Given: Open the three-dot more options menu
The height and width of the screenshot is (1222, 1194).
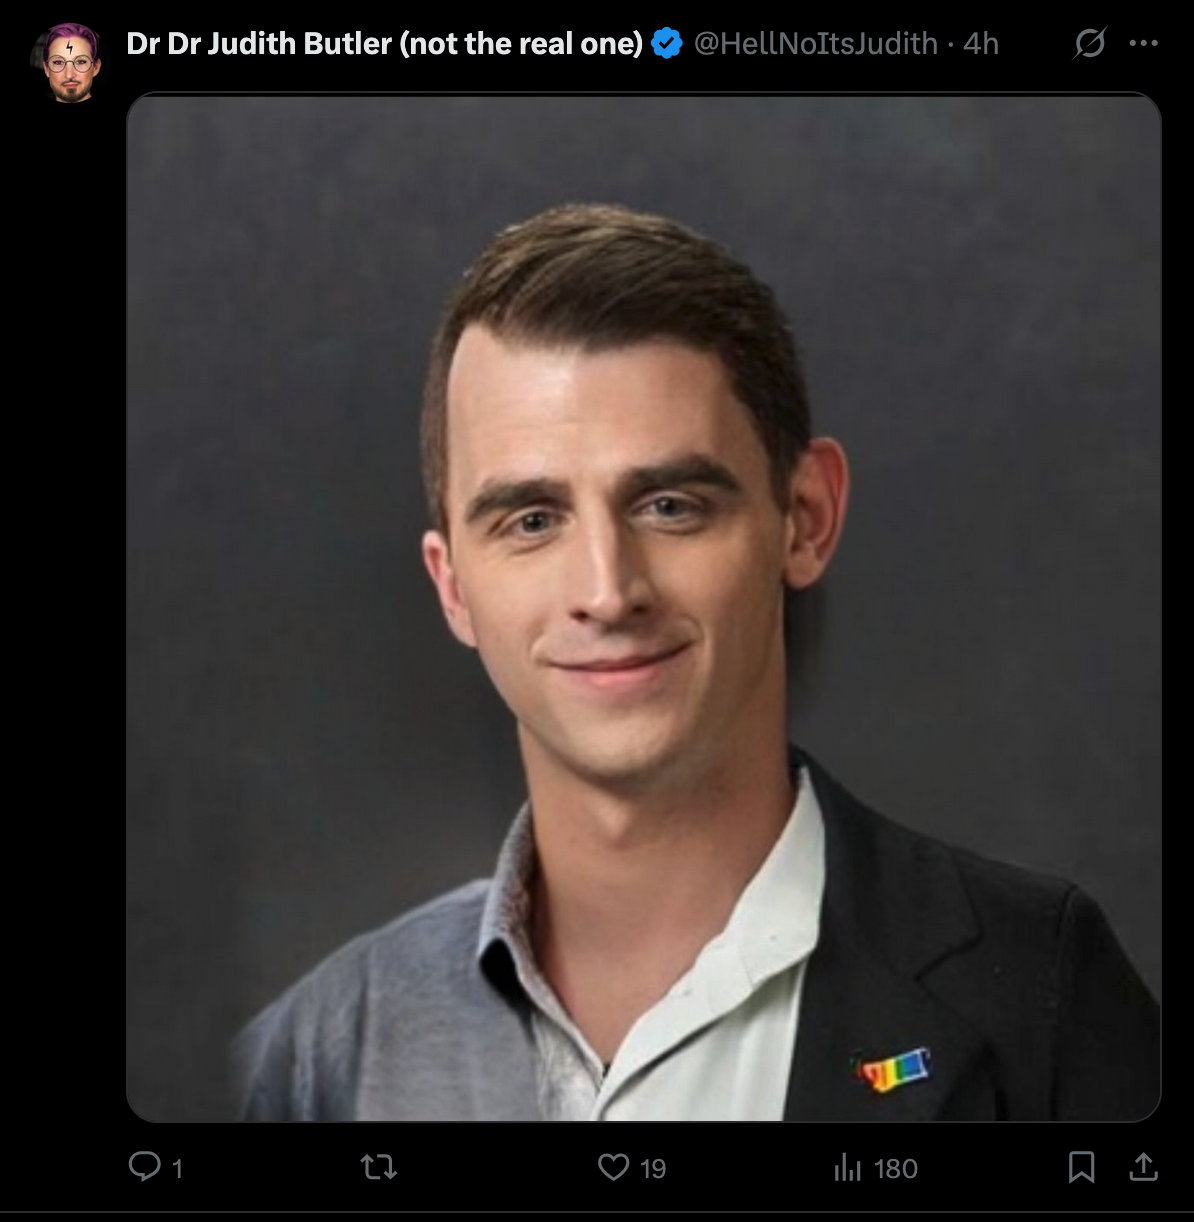Looking at the screenshot, I should [1143, 43].
